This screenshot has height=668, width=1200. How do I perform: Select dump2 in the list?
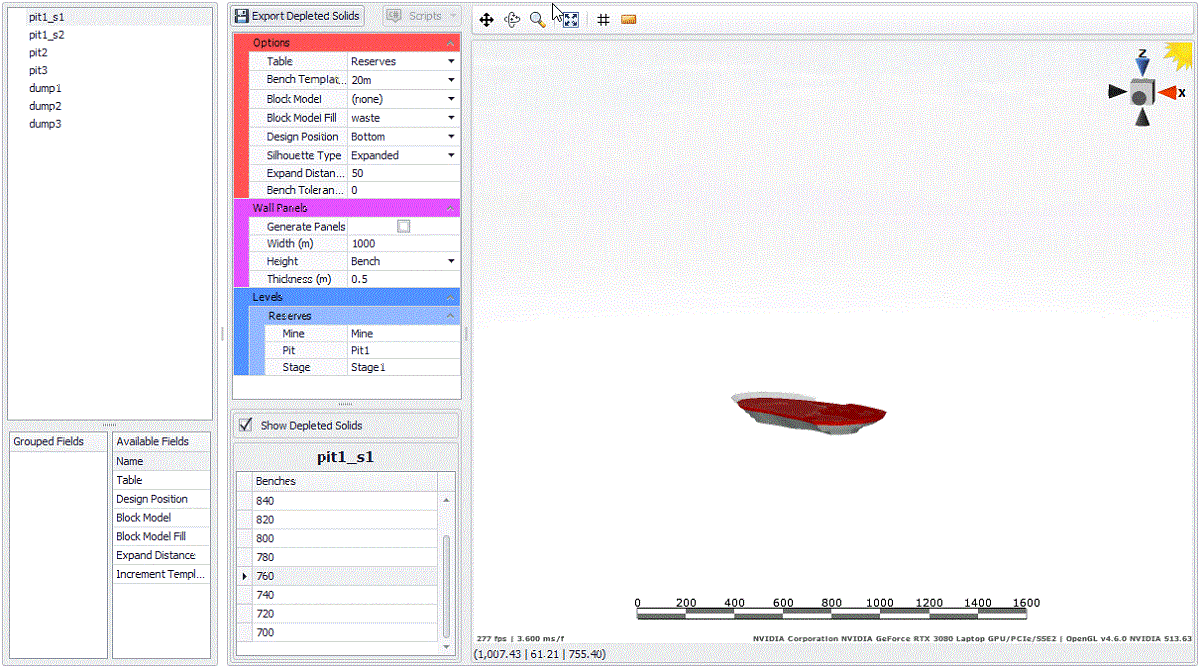[x=45, y=106]
